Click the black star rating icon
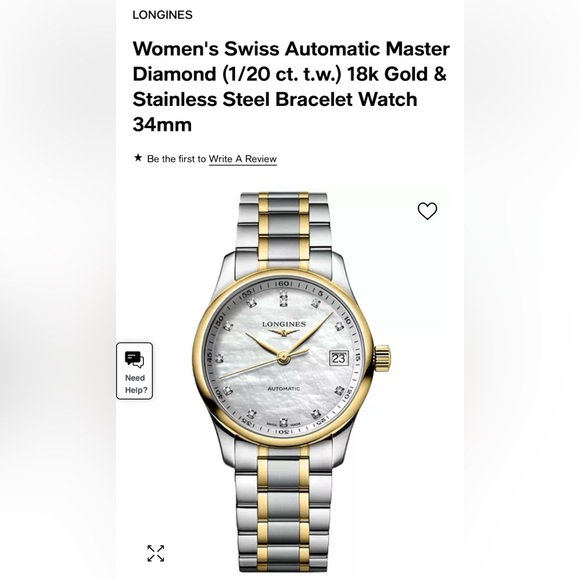 [138, 158]
